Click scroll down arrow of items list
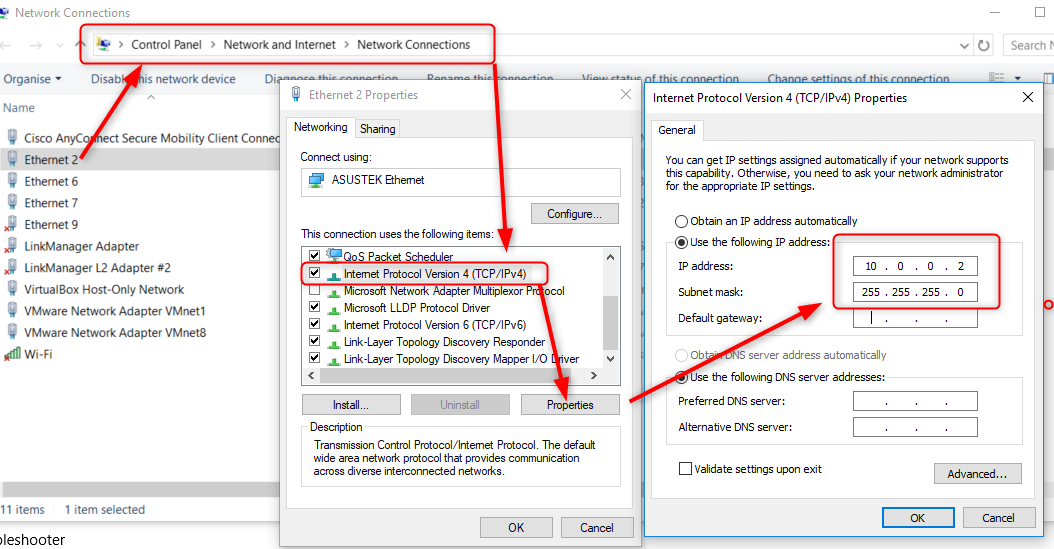The width and height of the screenshot is (1054, 549). (610, 359)
